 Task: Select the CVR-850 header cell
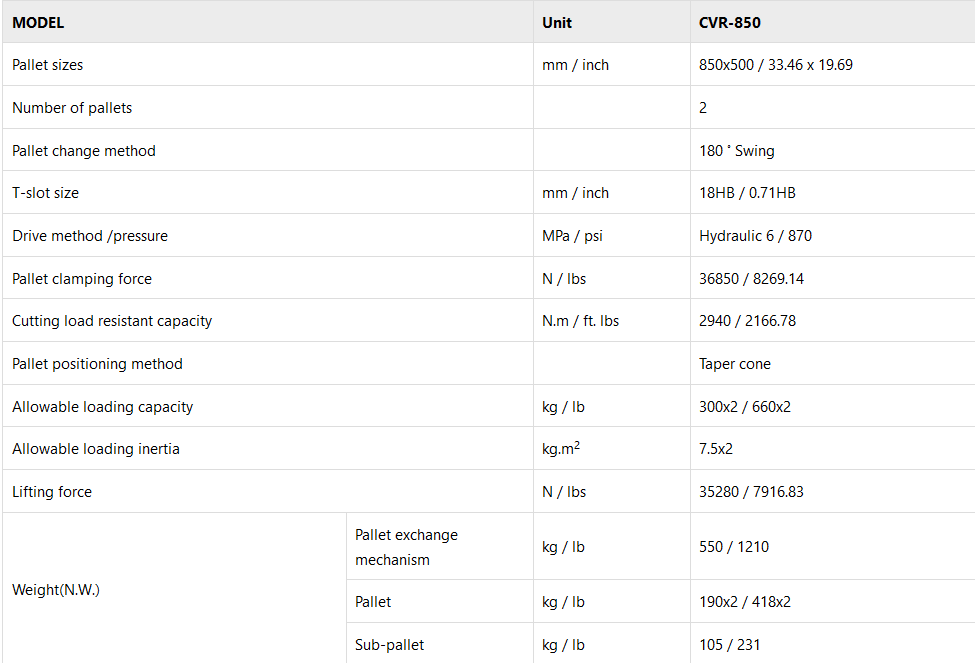730,22
